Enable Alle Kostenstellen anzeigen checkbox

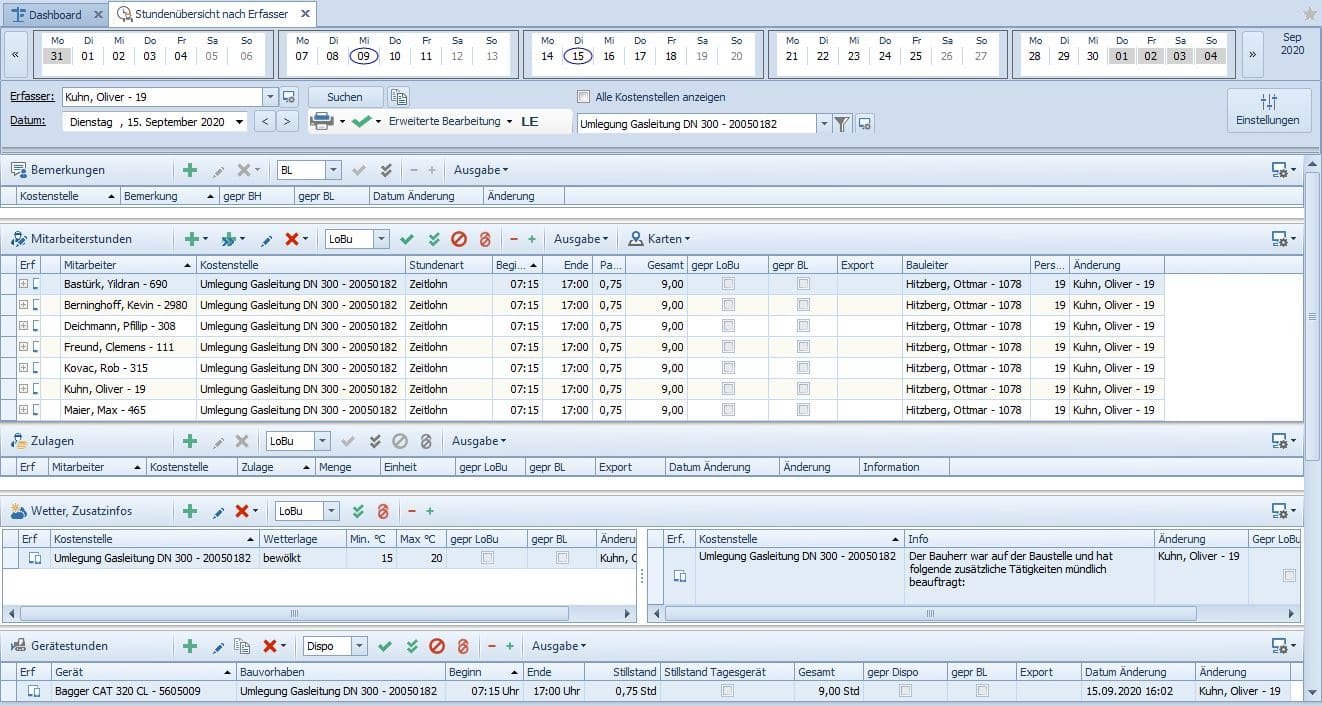pyautogui.click(x=584, y=97)
